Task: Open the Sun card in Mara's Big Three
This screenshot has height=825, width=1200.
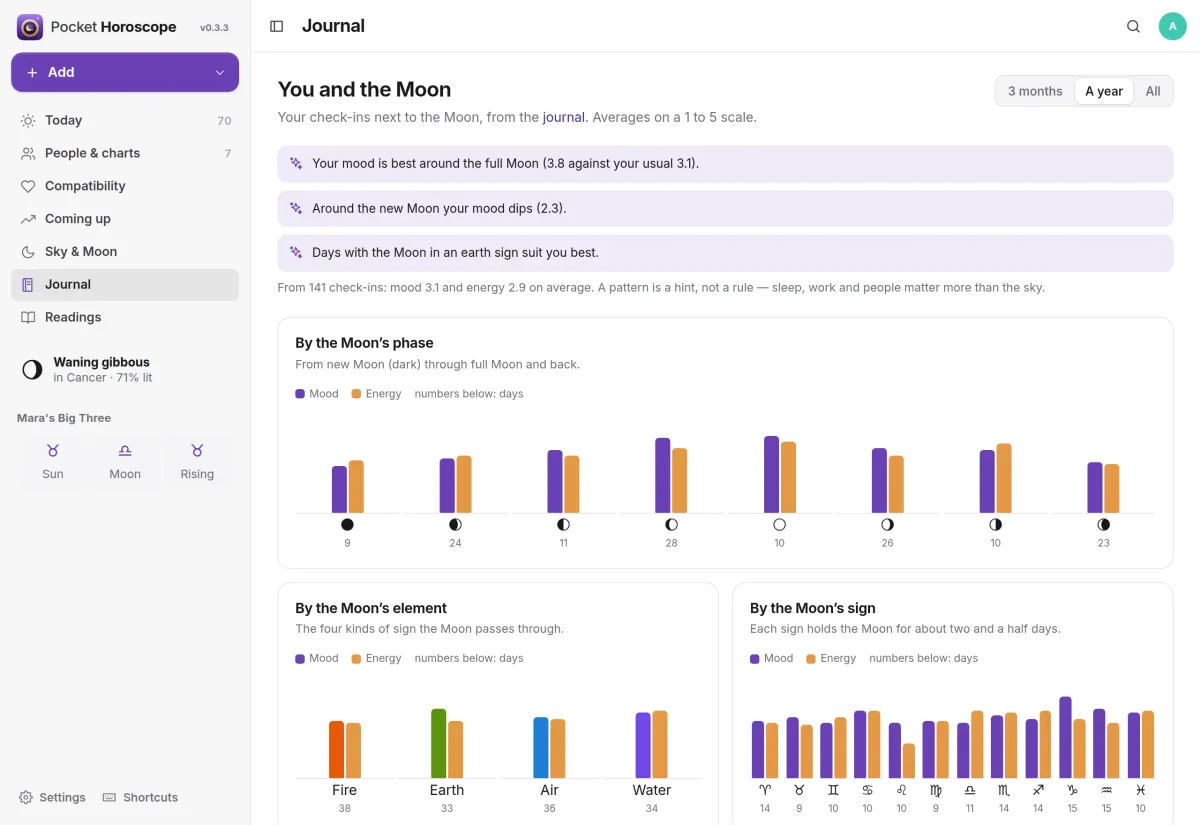Action: click(53, 462)
